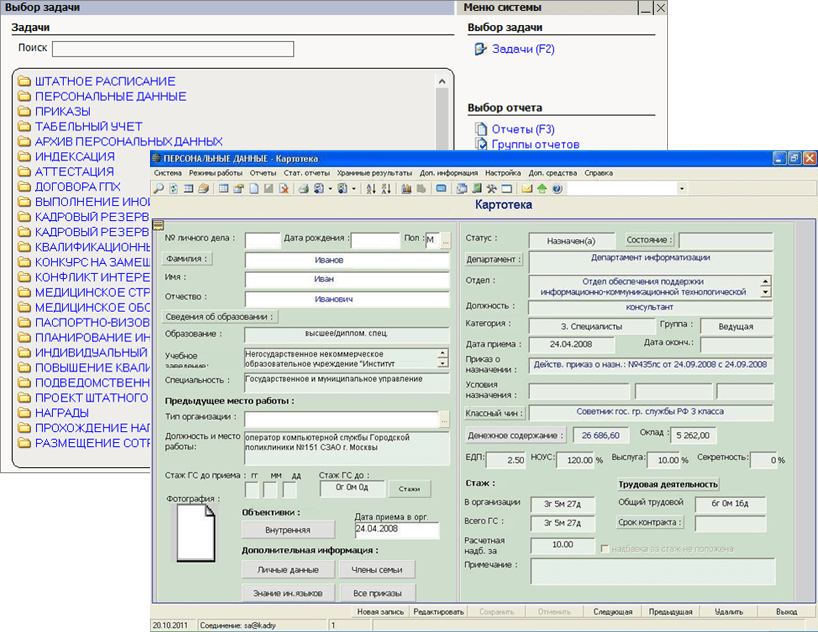Click the Внутренняя button under Объективки

pos(288,530)
